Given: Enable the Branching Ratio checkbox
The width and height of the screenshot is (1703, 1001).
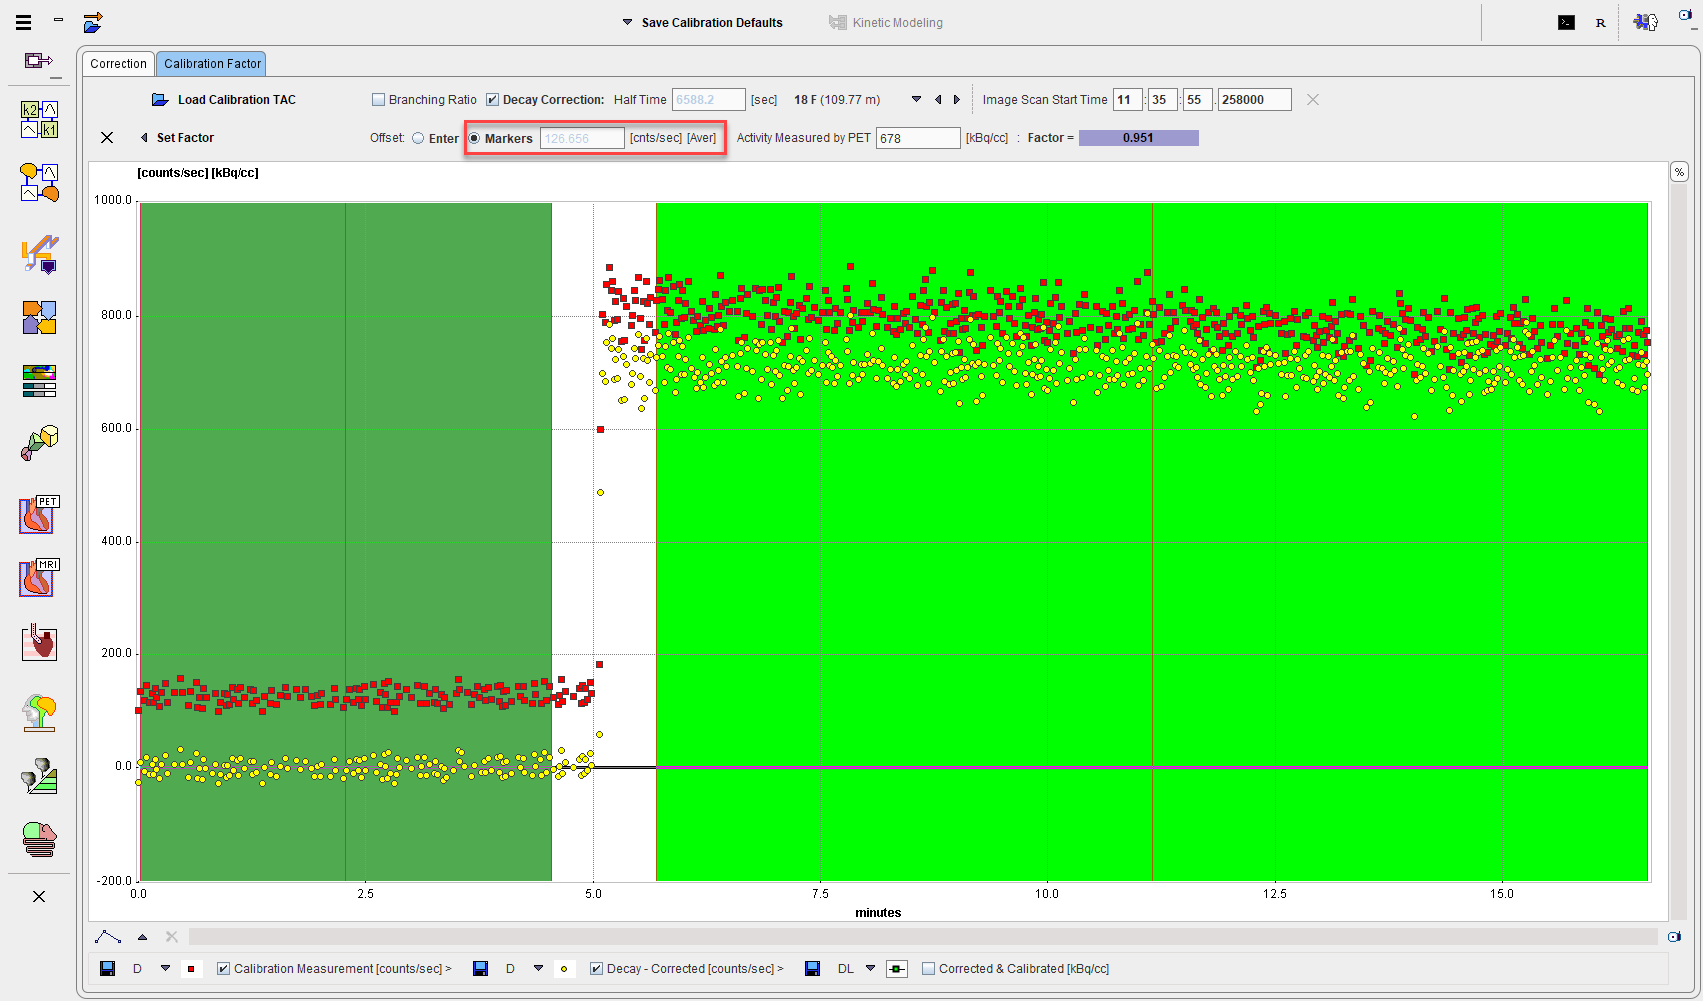Looking at the screenshot, I should coord(378,99).
